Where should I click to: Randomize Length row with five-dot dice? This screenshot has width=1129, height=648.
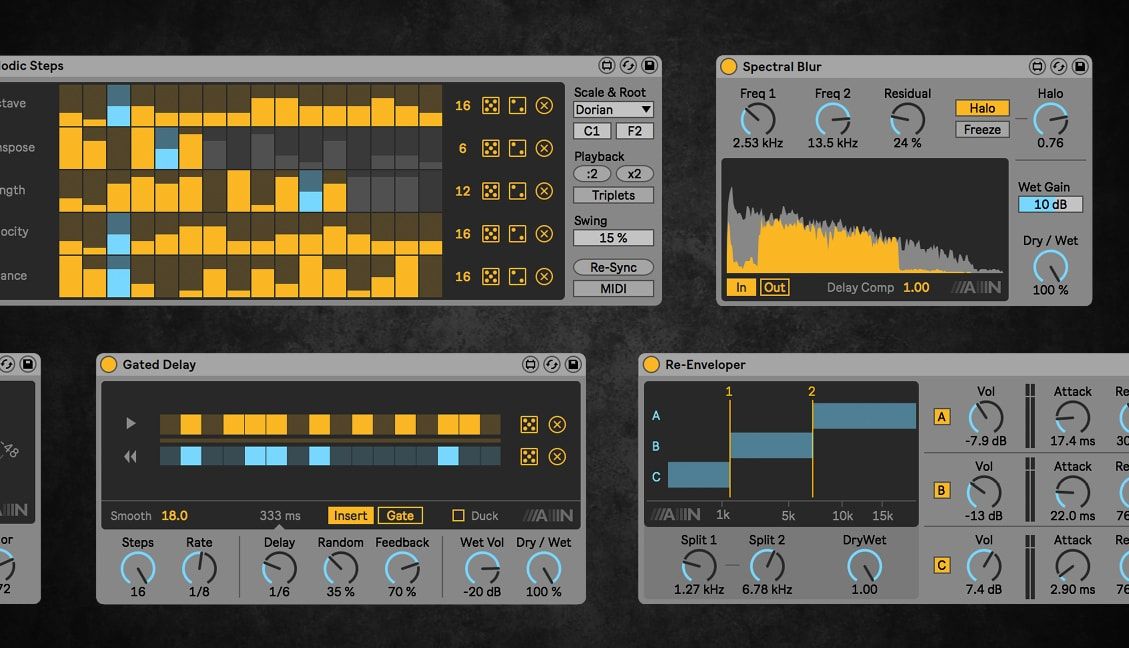tap(490, 191)
